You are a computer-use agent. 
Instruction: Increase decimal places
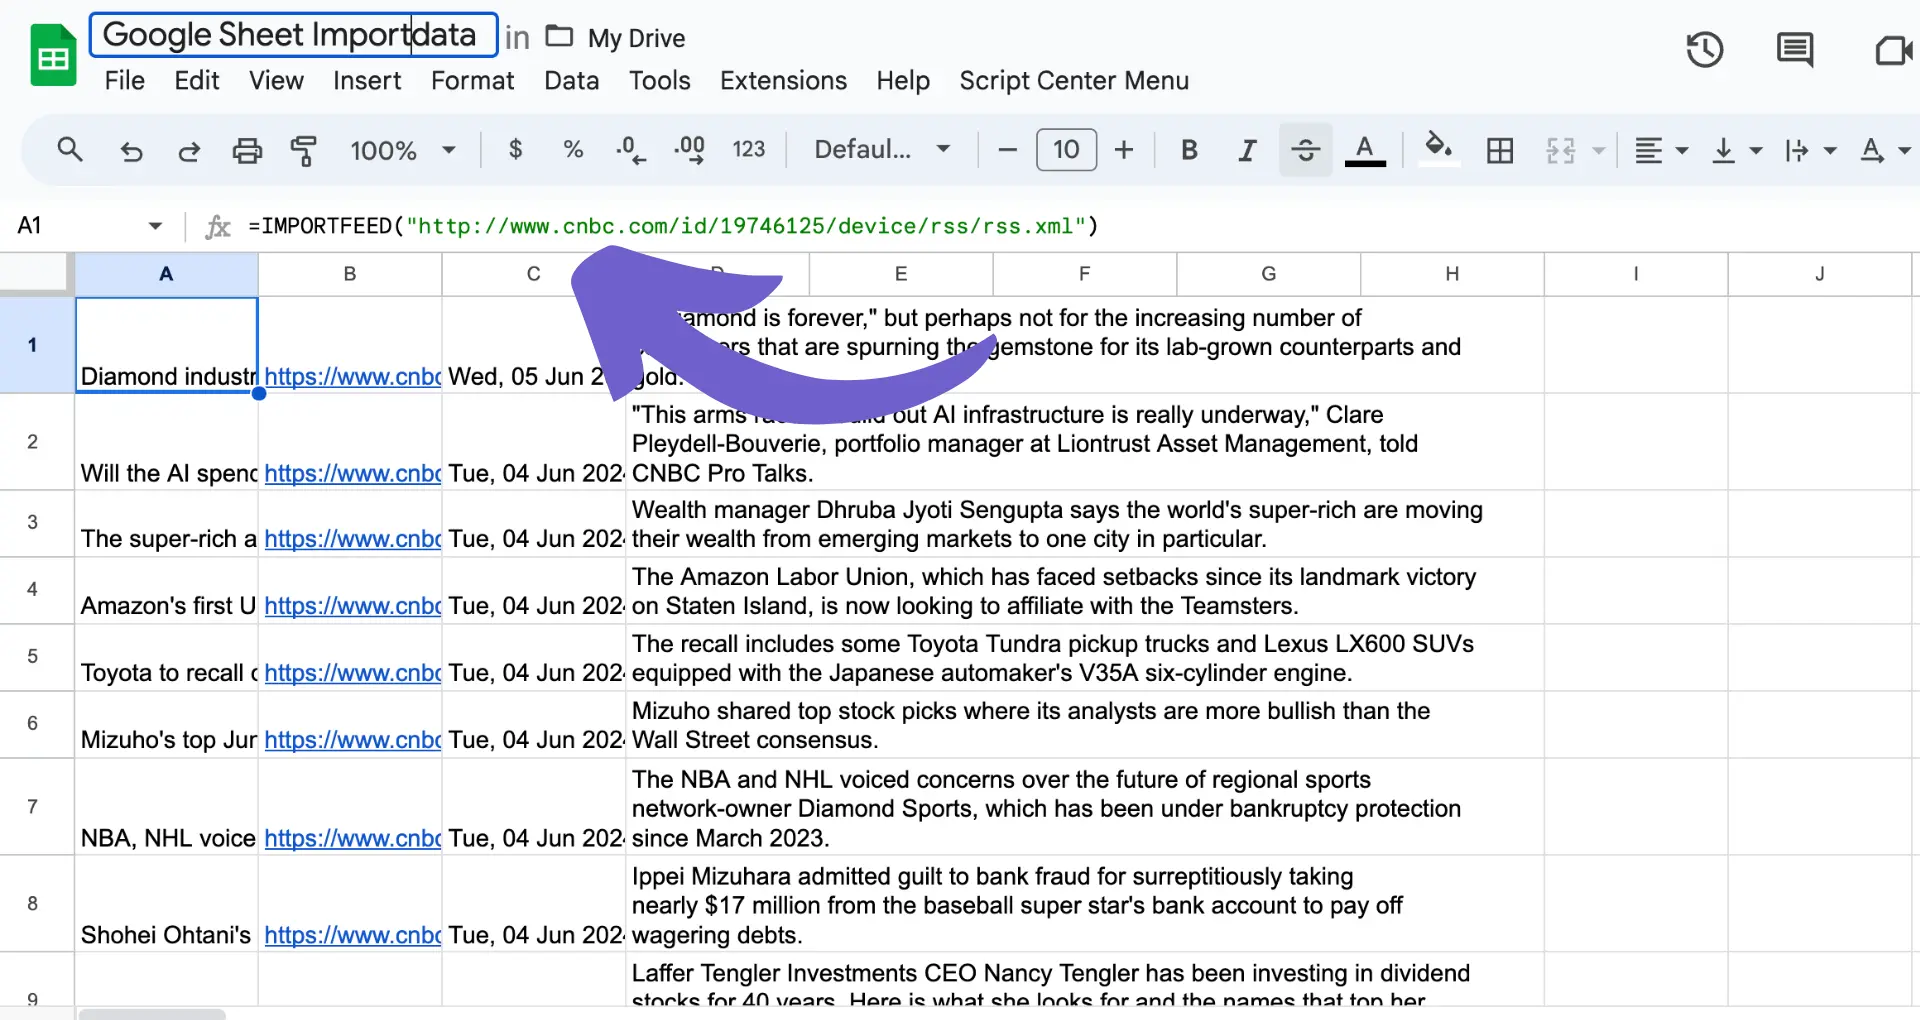[x=690, y=150]
